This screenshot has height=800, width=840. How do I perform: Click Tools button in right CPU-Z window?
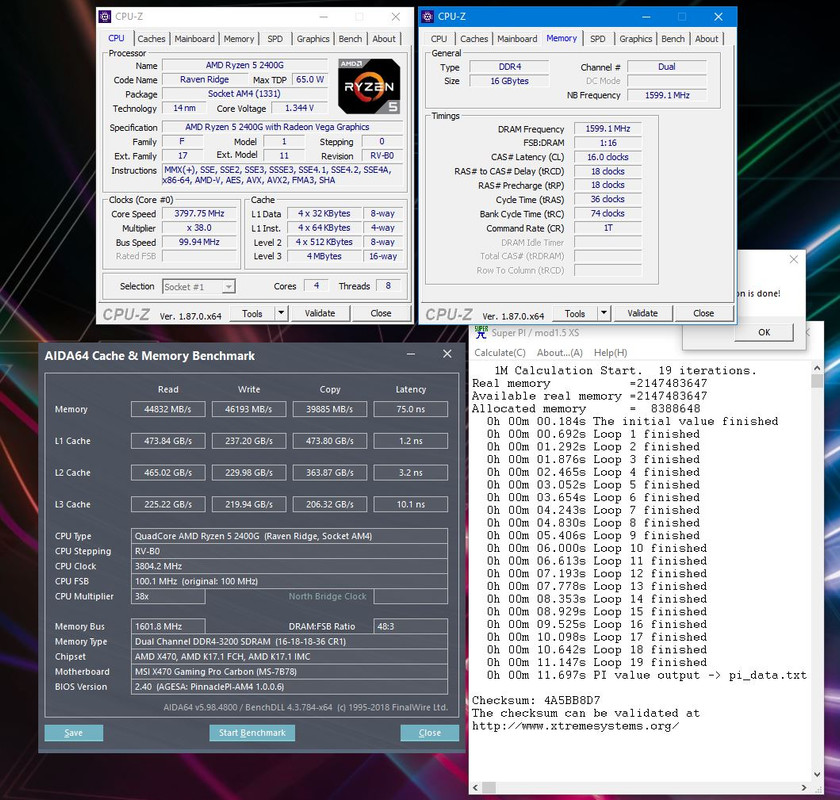(x=574, y=313)
